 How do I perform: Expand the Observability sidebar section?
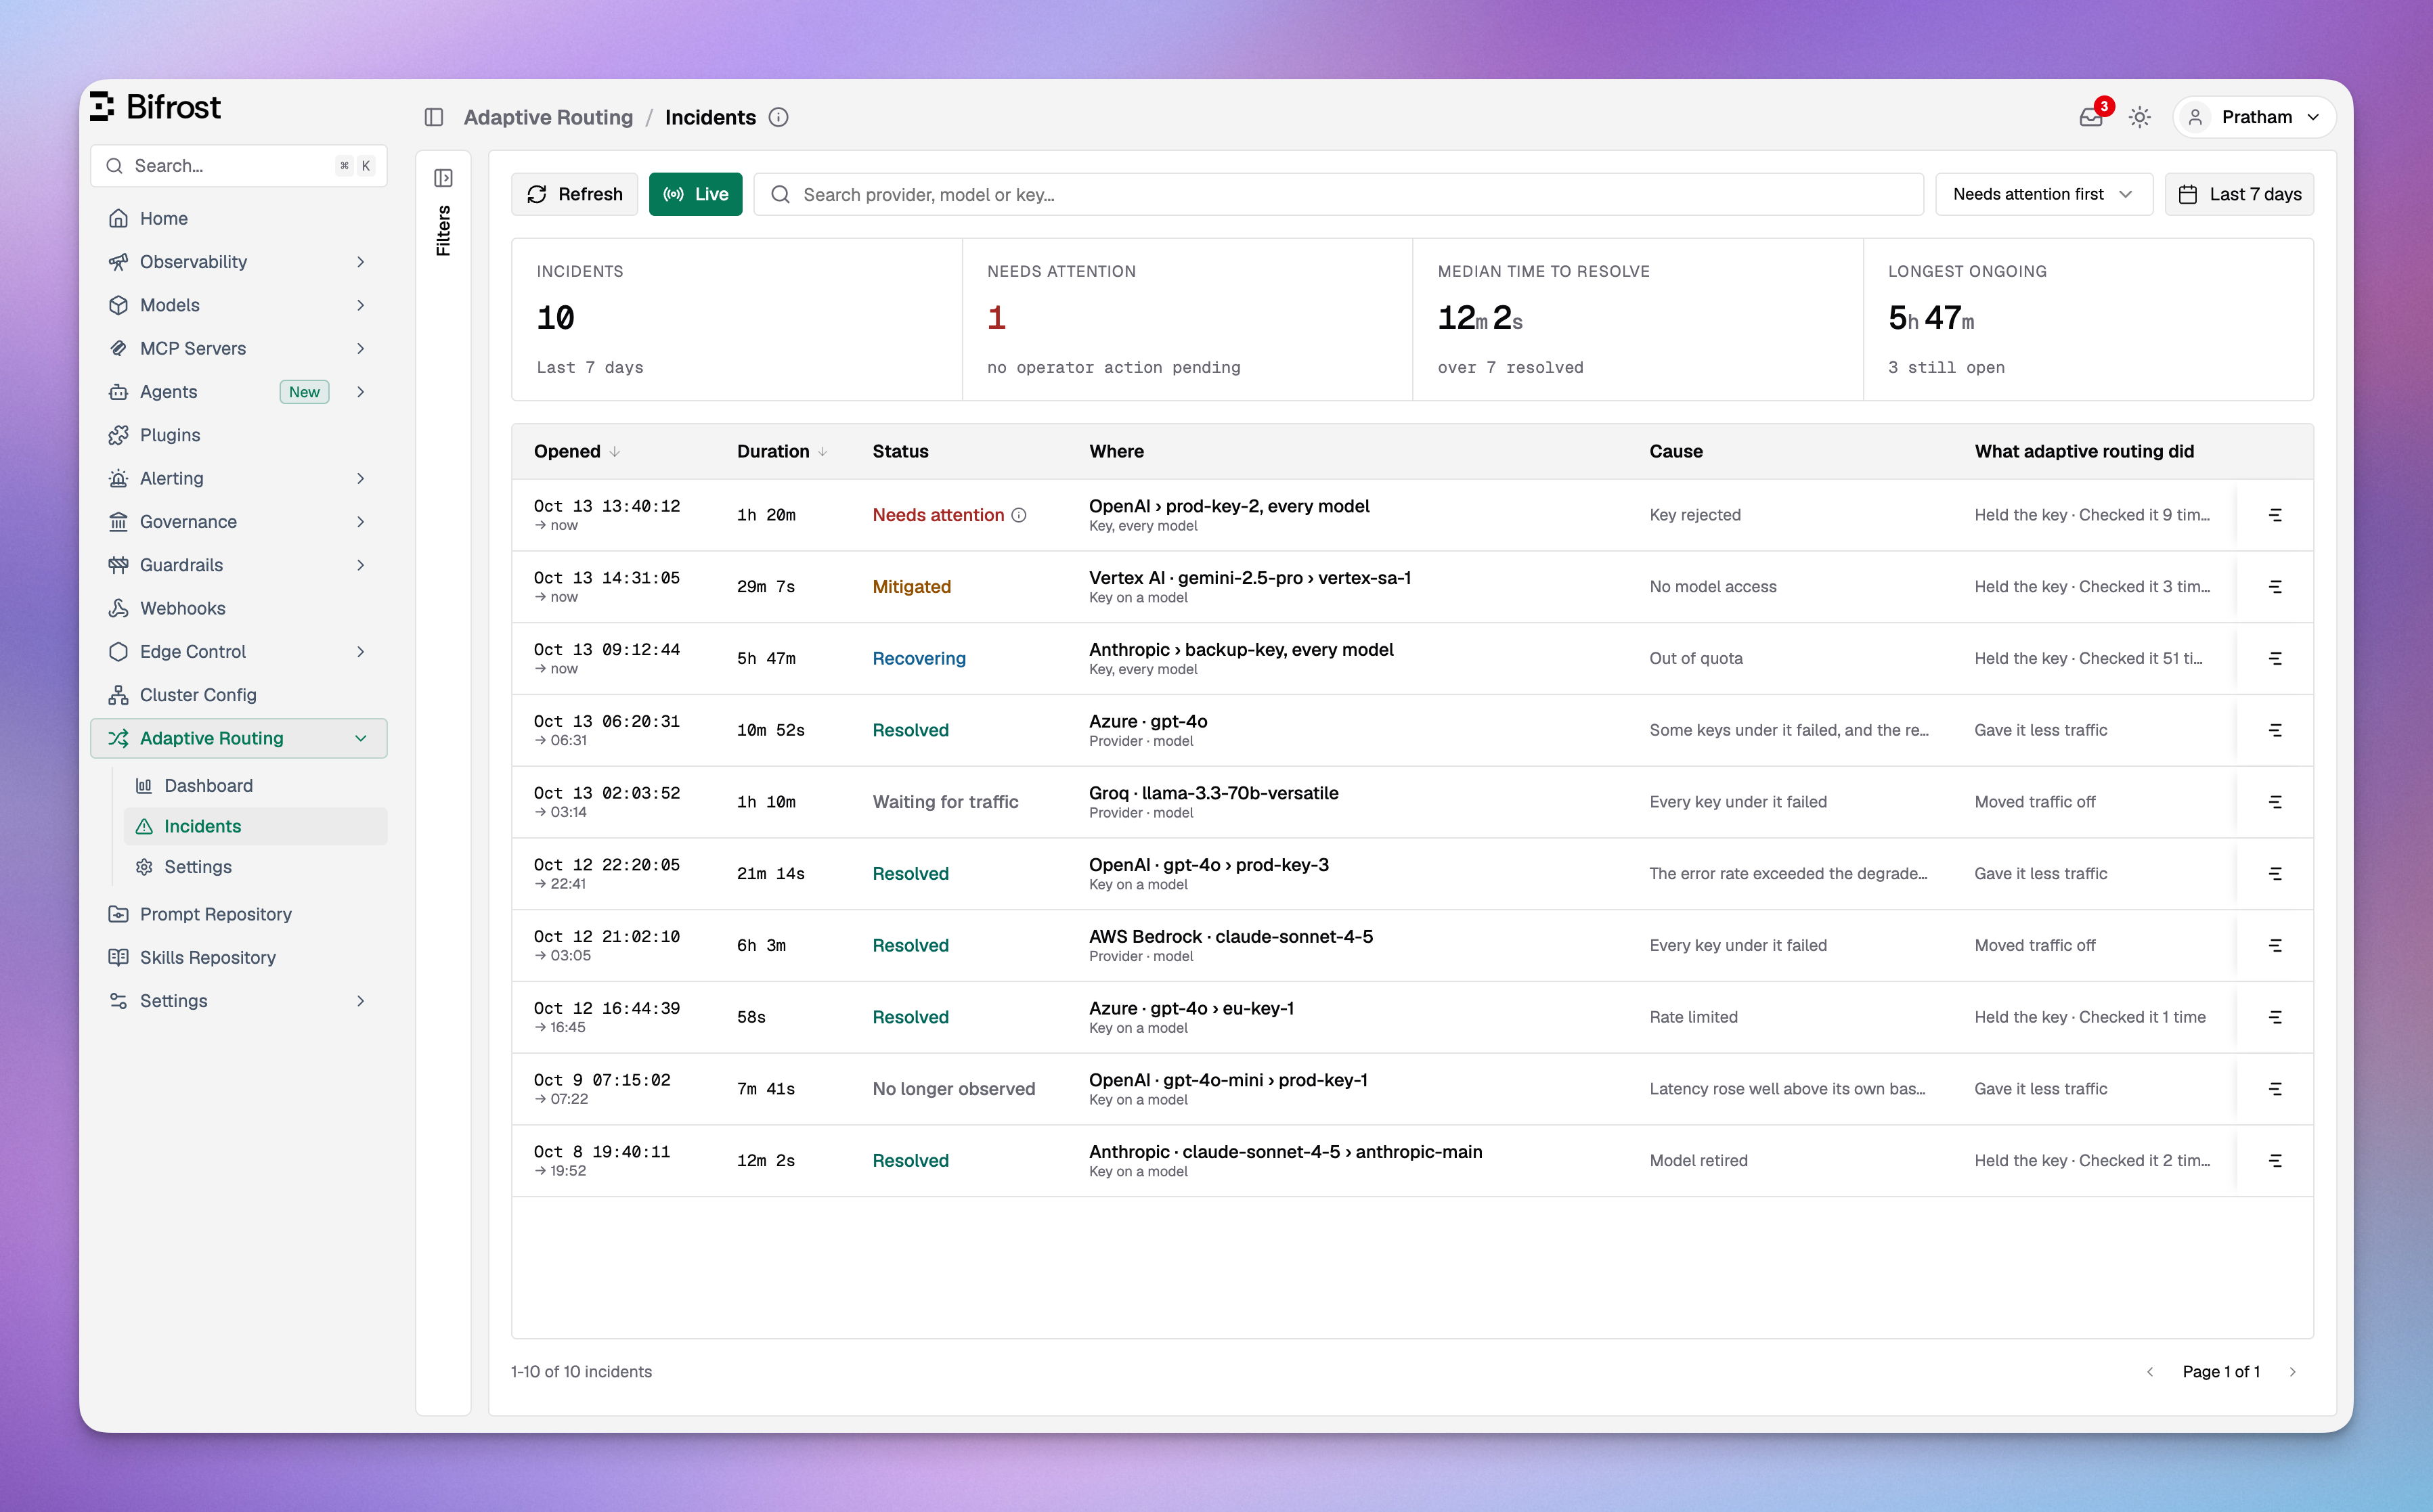(238, 262)
